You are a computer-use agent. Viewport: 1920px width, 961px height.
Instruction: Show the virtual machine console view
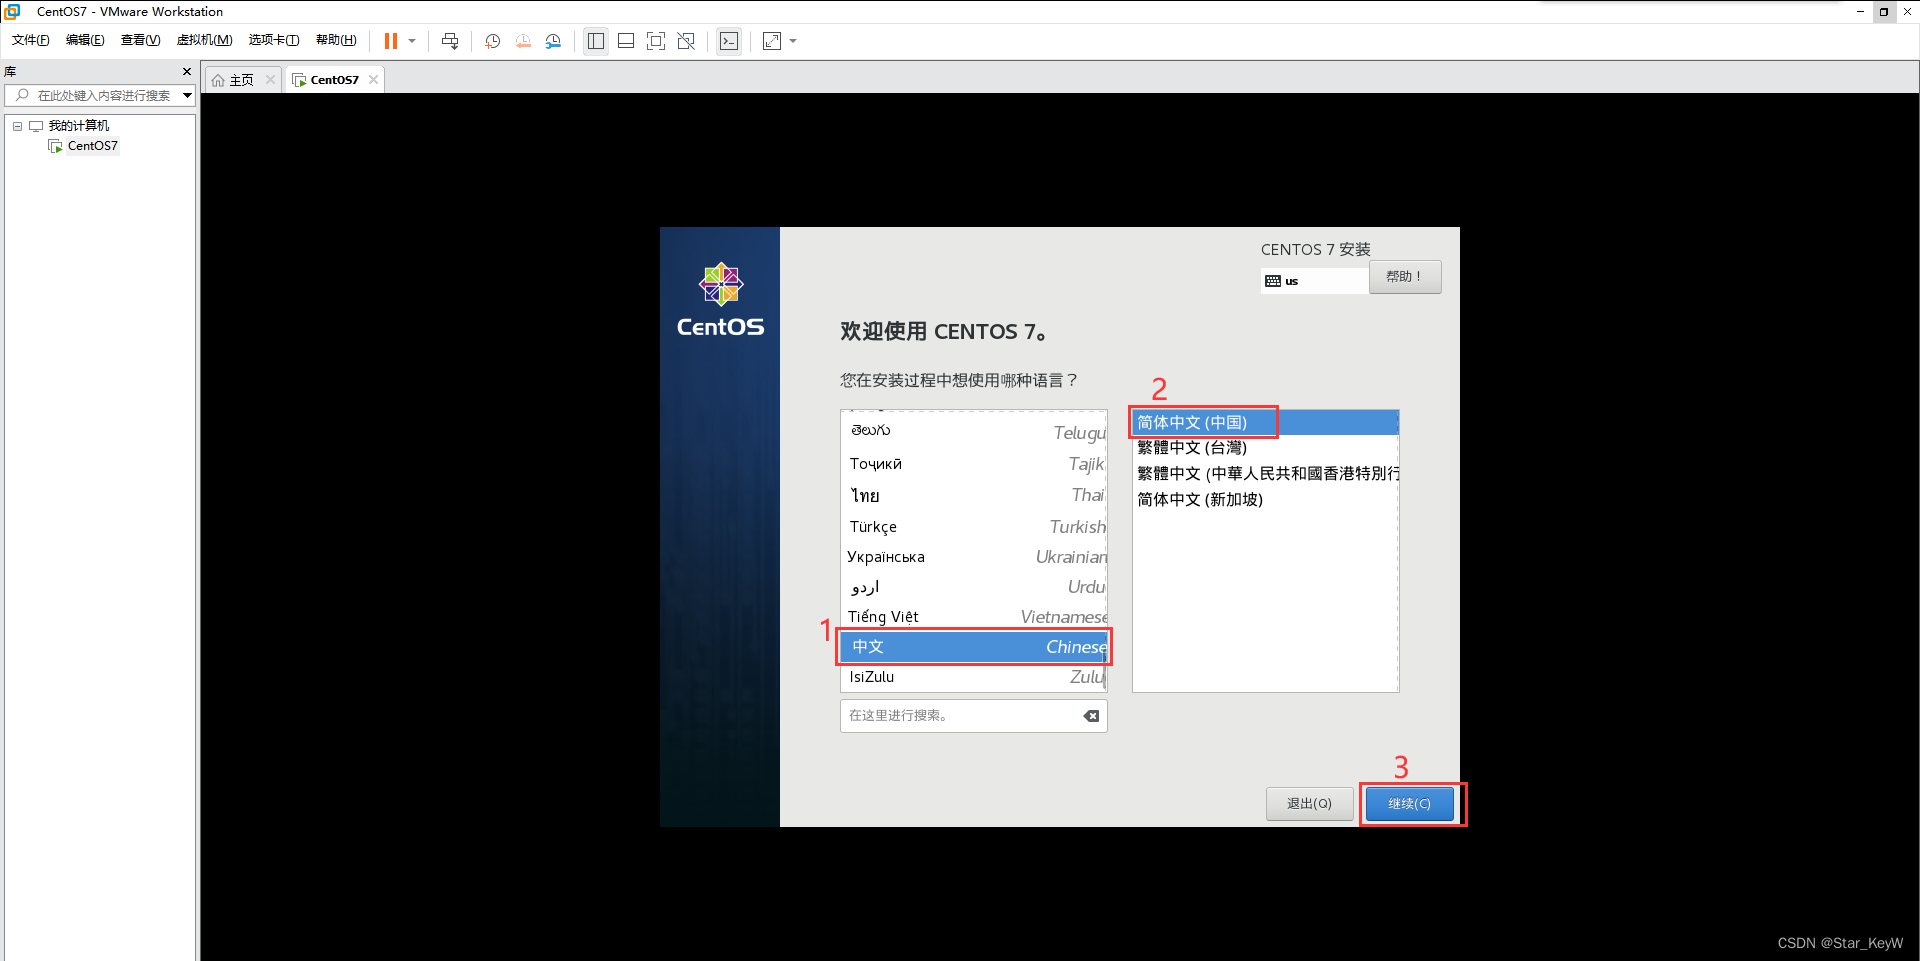(x=729, y=41)
